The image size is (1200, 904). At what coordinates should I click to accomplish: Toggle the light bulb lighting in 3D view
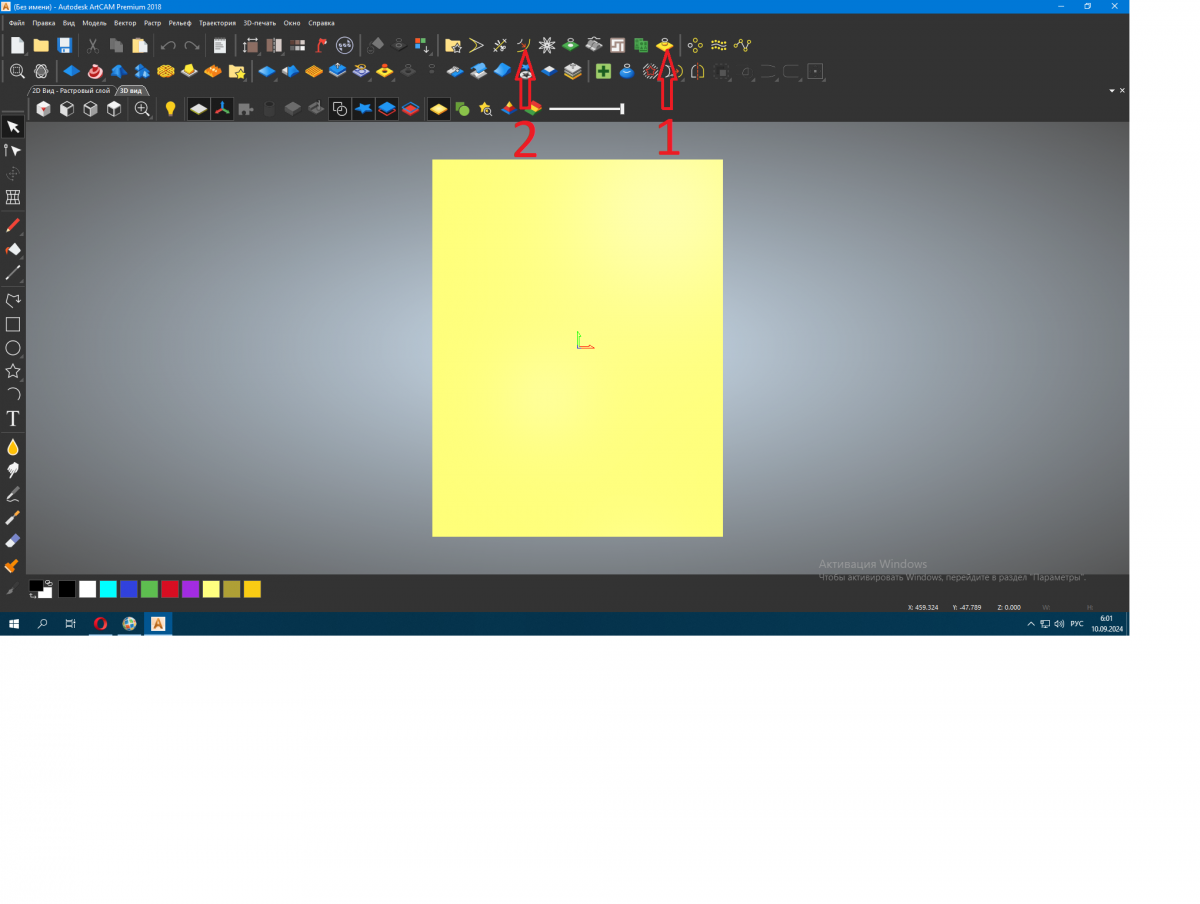pyautogui.click(x=170, y=109)
